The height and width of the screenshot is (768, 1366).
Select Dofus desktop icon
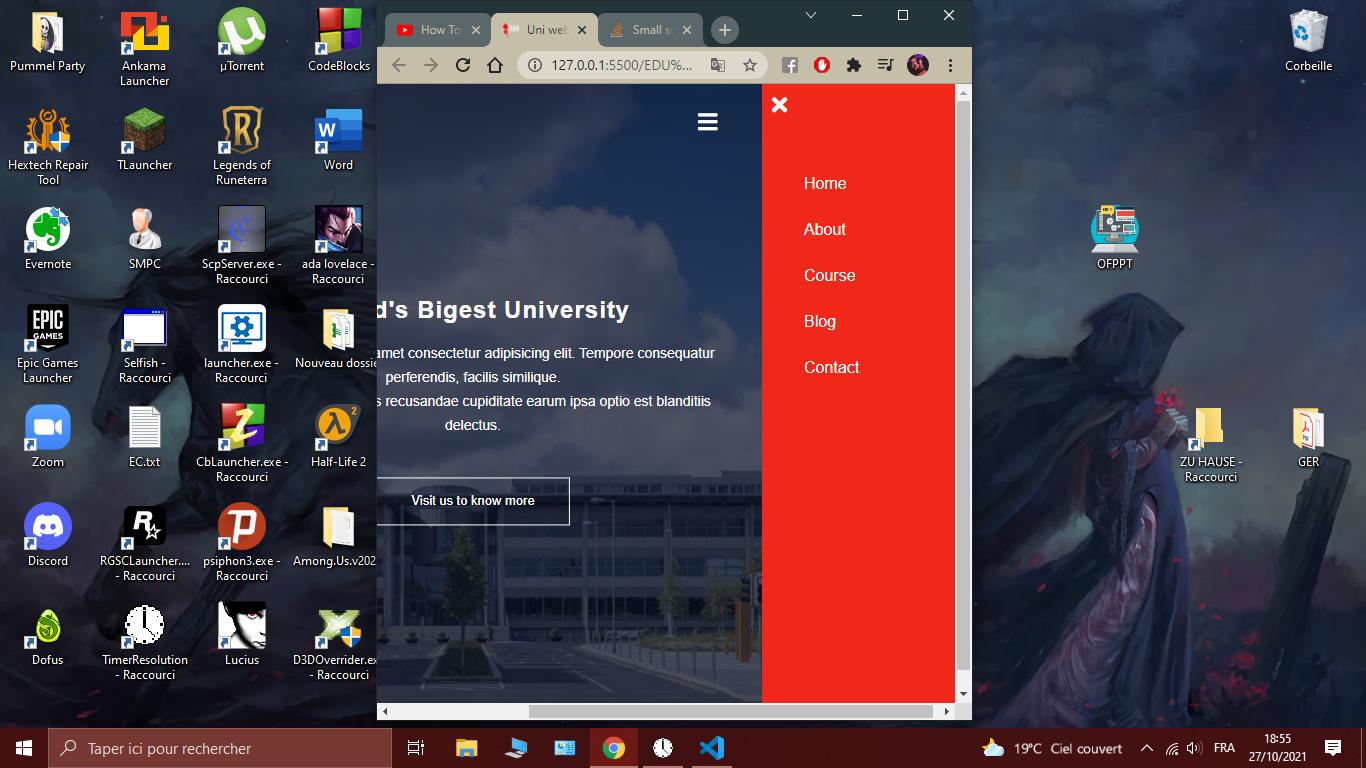coord(47,636)
